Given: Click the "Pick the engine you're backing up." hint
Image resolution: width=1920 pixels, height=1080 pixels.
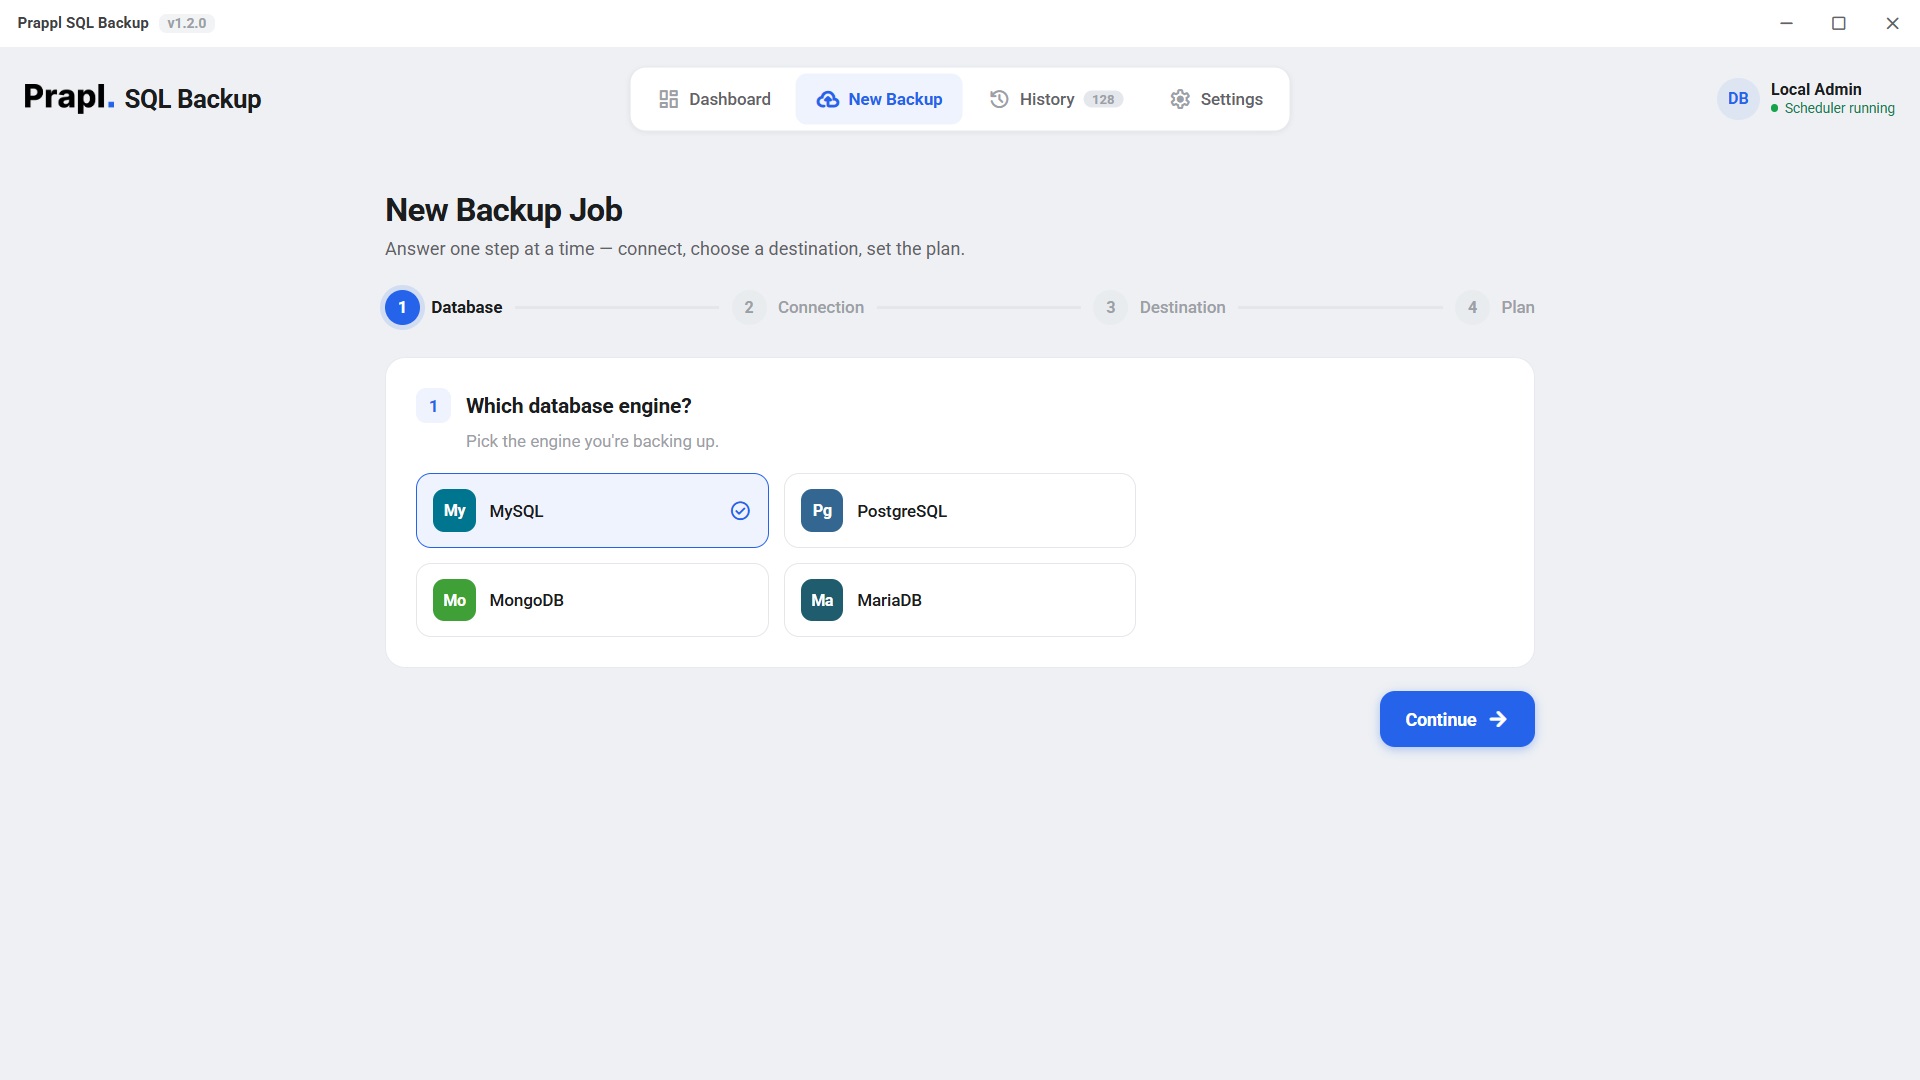Looking at the screenshot, I should click(592, 441).
